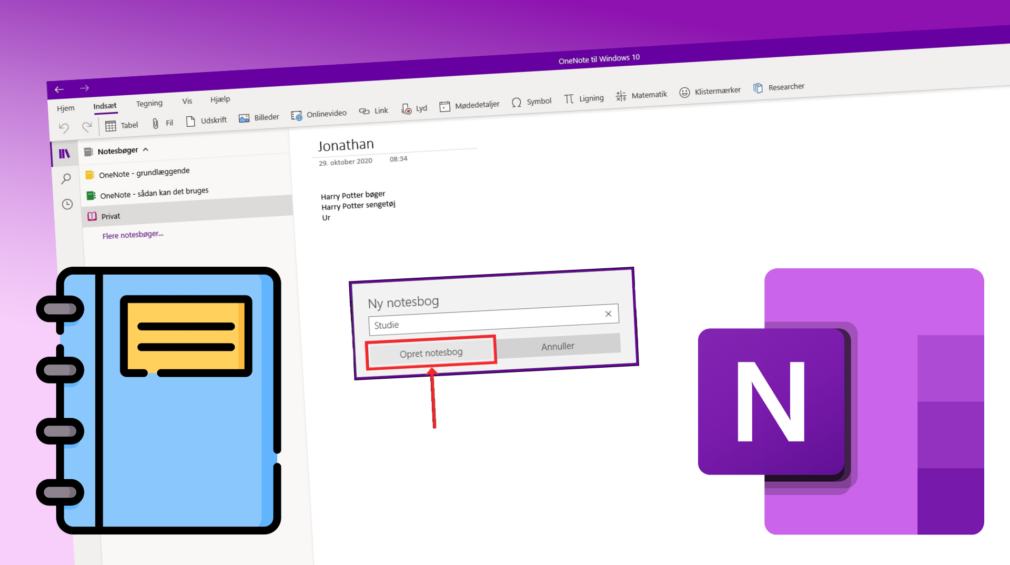
Task: Open Klistermærker stickers
Action: [x=710, y=91]
